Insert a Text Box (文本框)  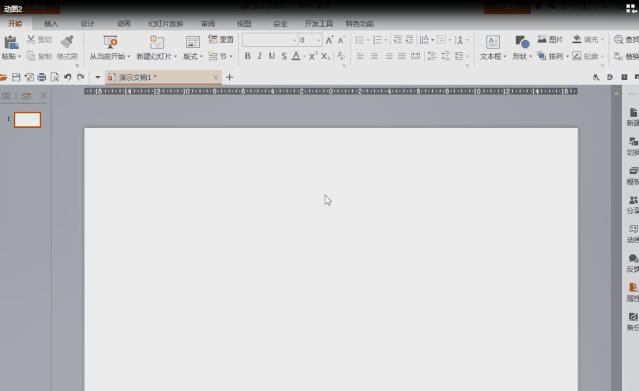click(x=493, y=42)
